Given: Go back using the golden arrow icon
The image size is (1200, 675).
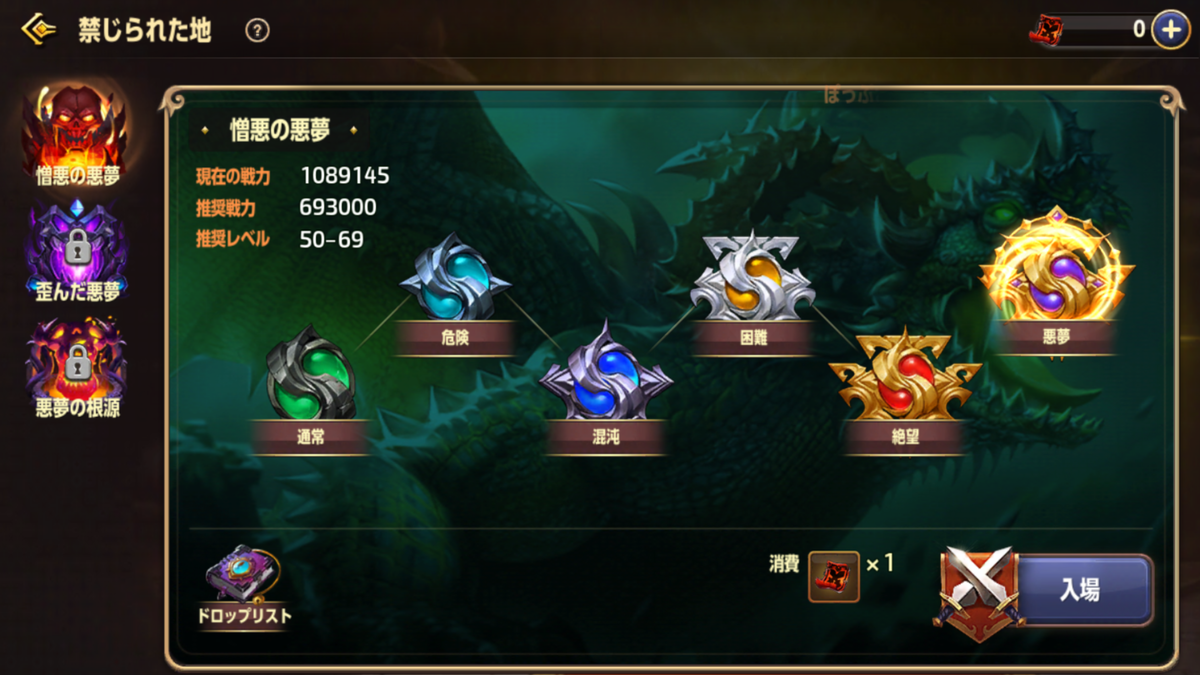Looking at the screenshot, I should point(38,29).
